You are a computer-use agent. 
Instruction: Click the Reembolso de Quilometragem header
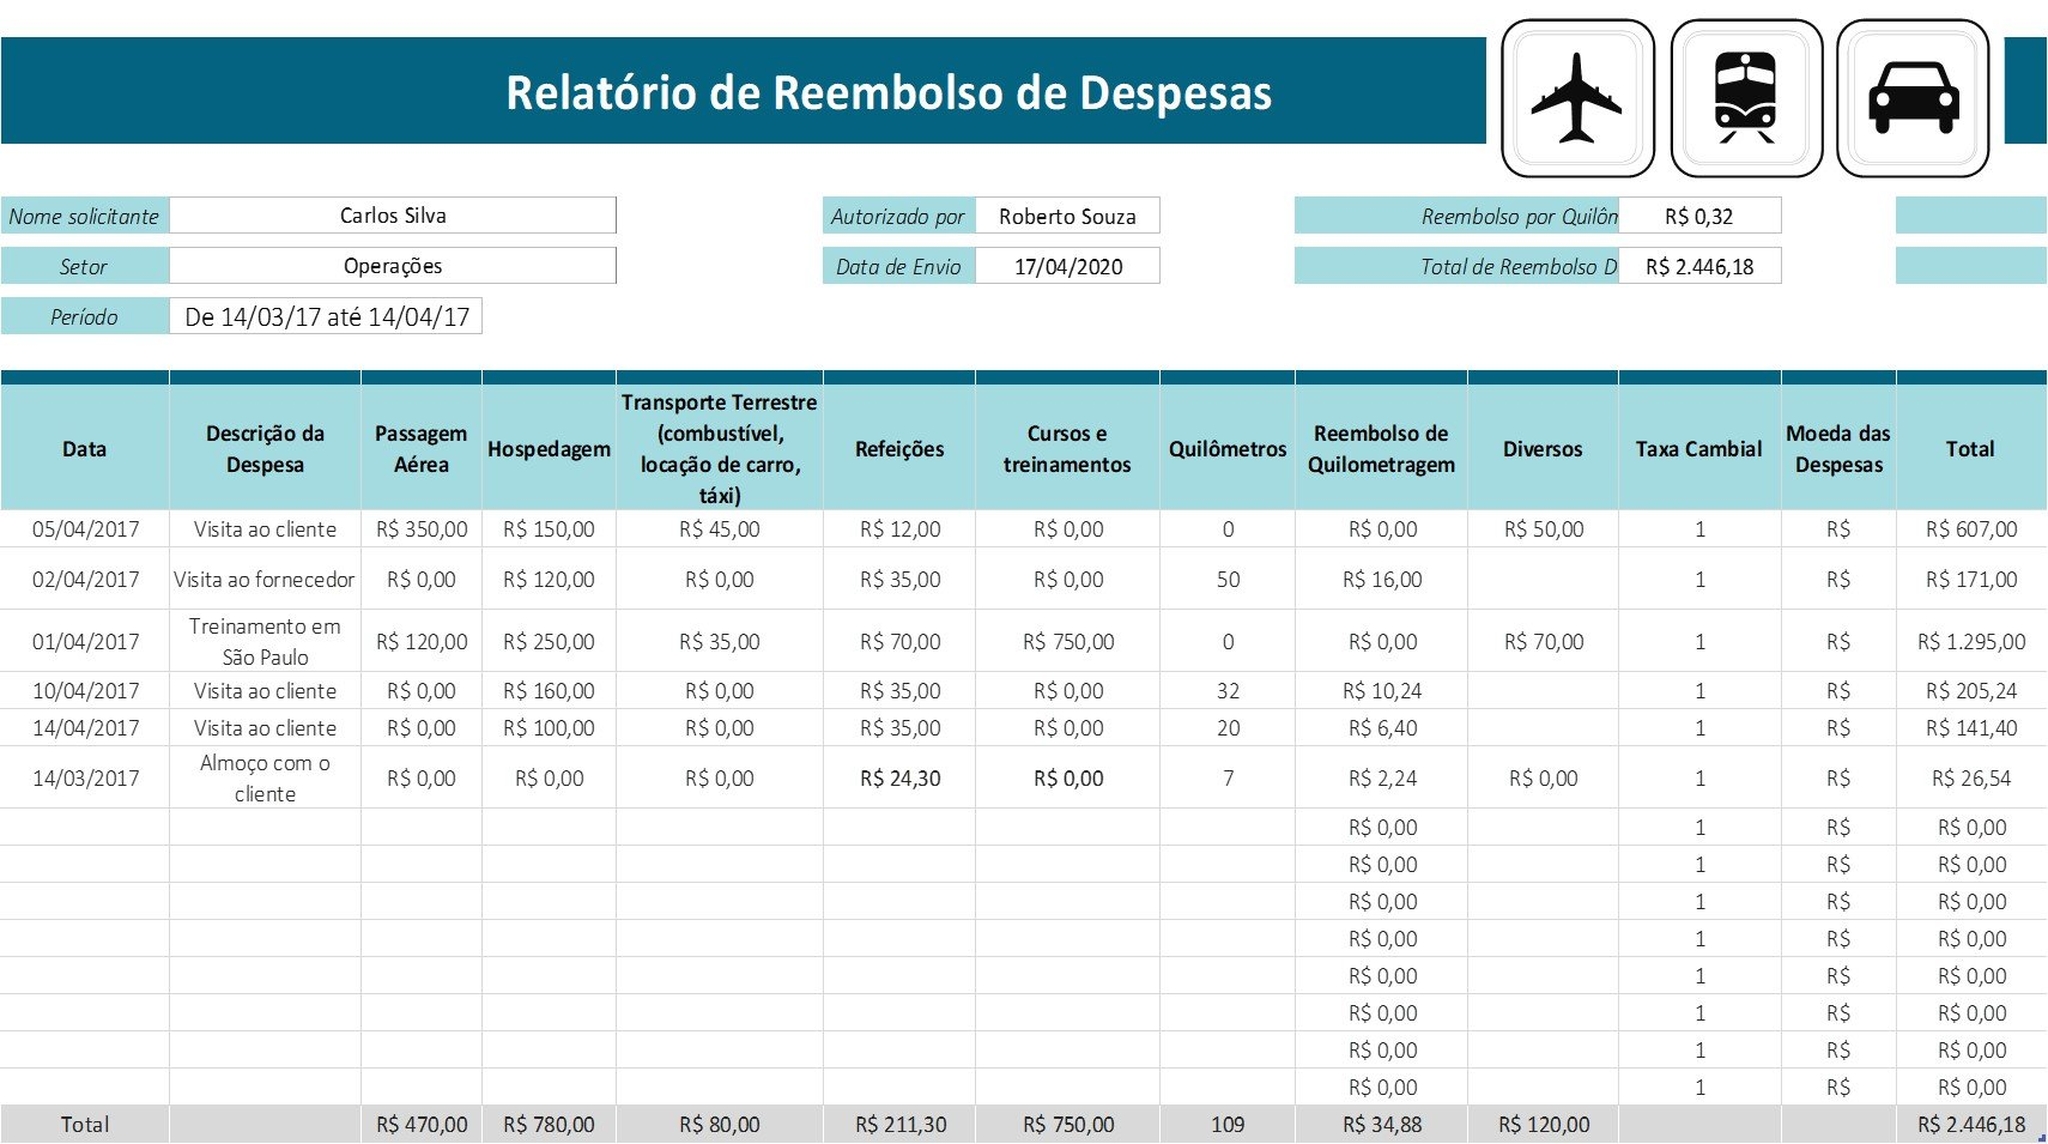pyautogui.click(x=1381, y=448)
